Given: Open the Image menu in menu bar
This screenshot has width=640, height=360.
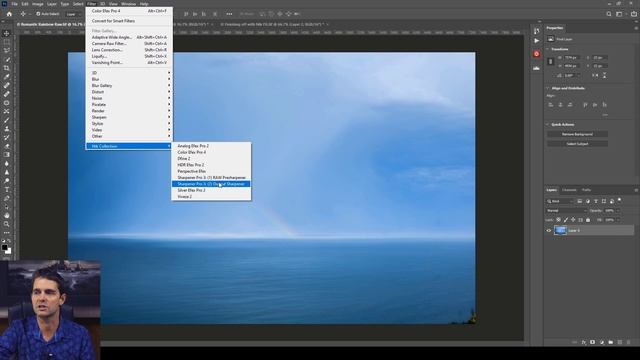Looking at the screenshot, I should click(x=38, y=4).
